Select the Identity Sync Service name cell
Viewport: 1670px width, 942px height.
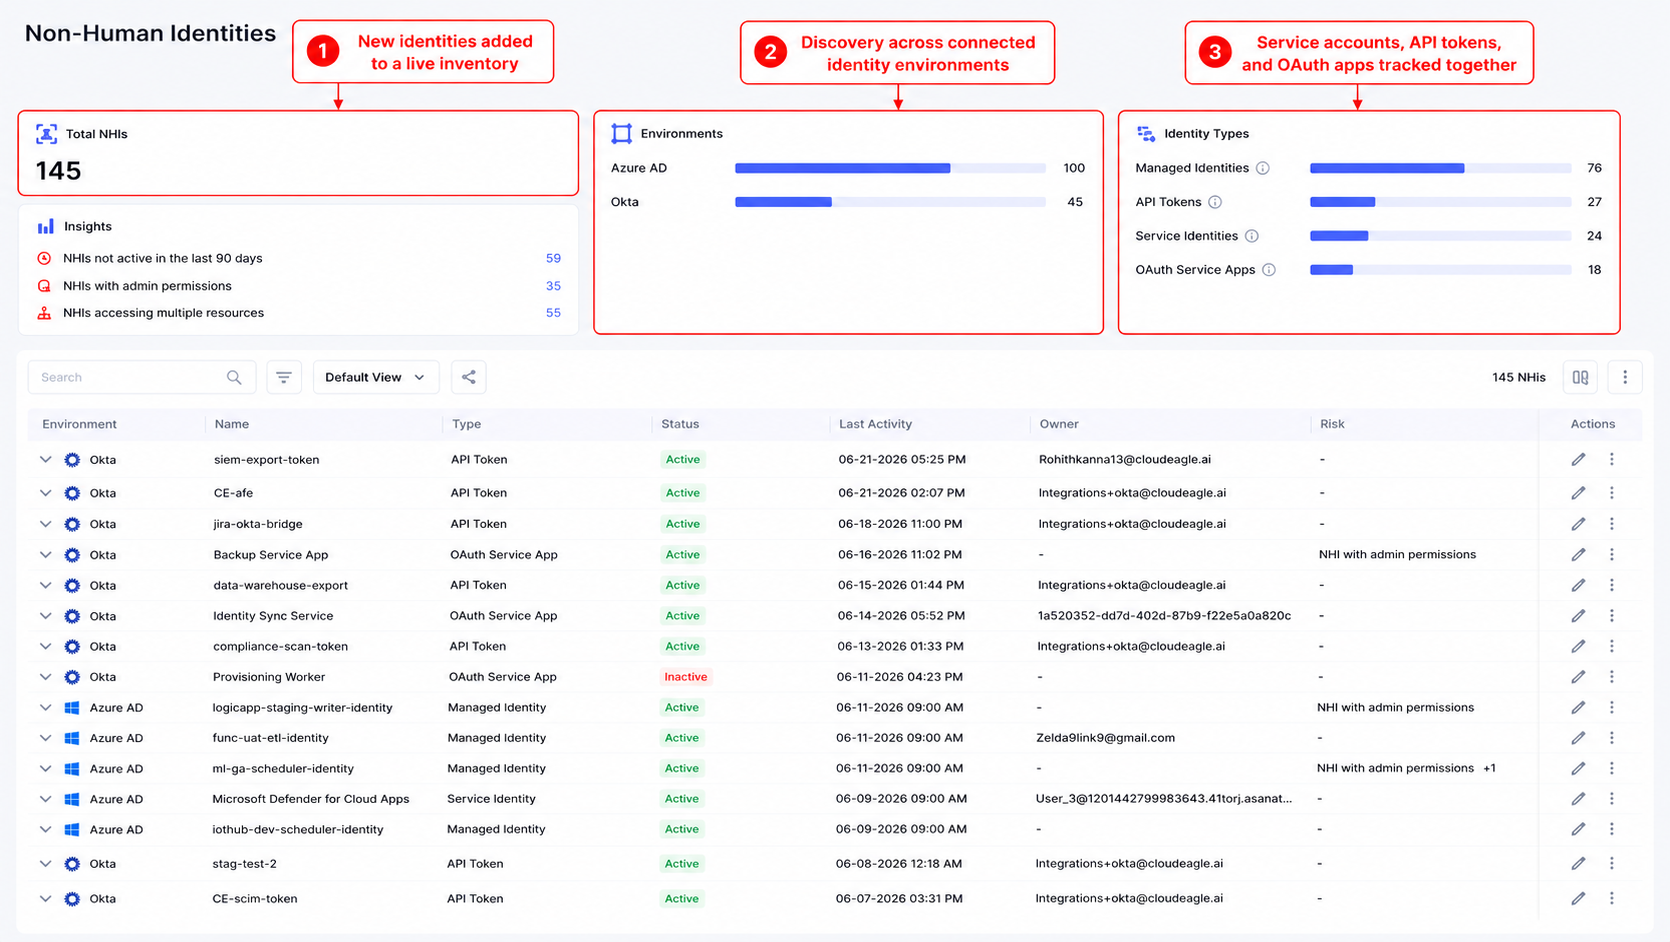click(273, 616)
